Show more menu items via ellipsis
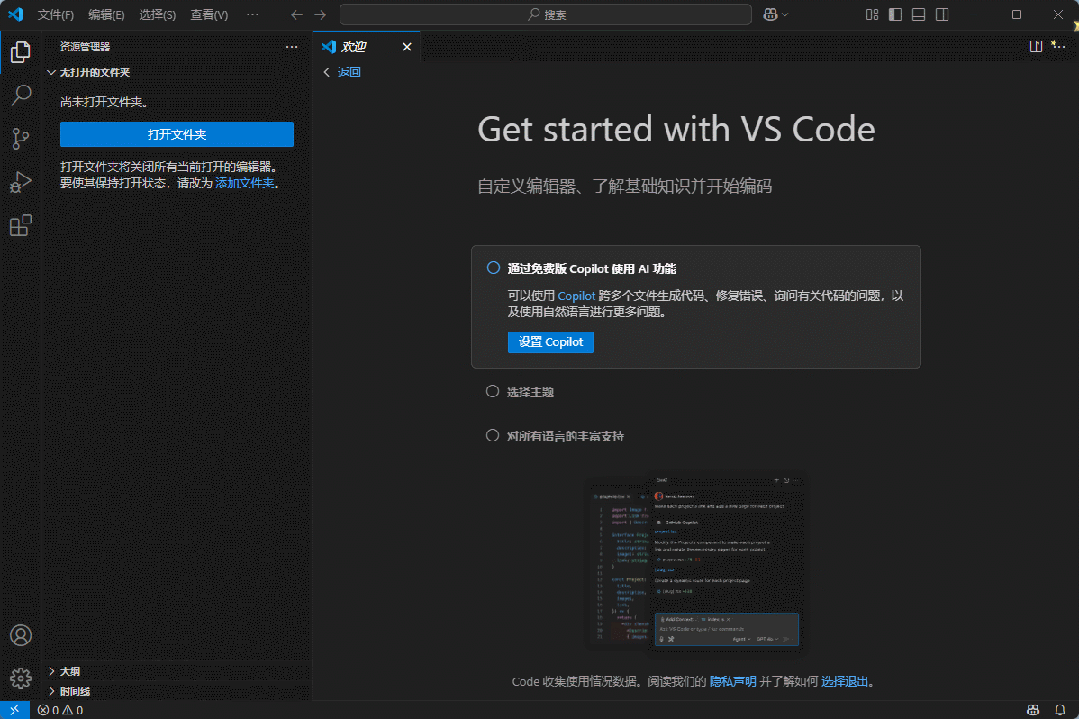1079x719 pixels. 253,14
